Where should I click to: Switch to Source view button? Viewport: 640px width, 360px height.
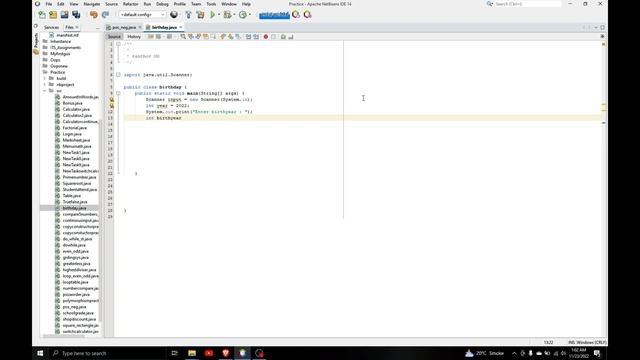(114, 37)
